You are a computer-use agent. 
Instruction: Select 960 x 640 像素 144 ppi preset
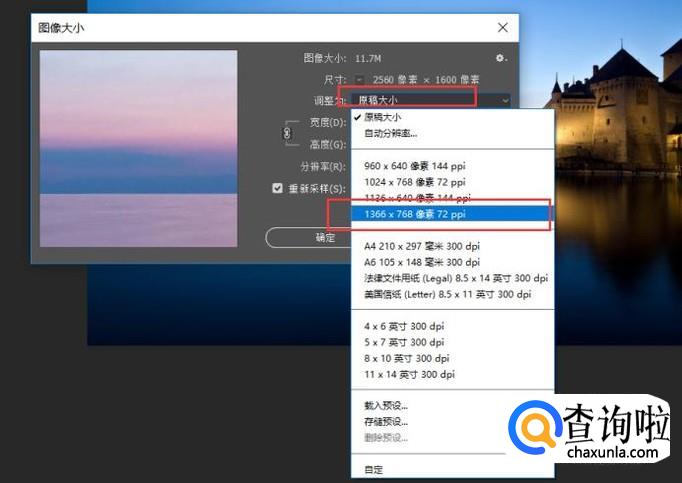click(415, 166)
